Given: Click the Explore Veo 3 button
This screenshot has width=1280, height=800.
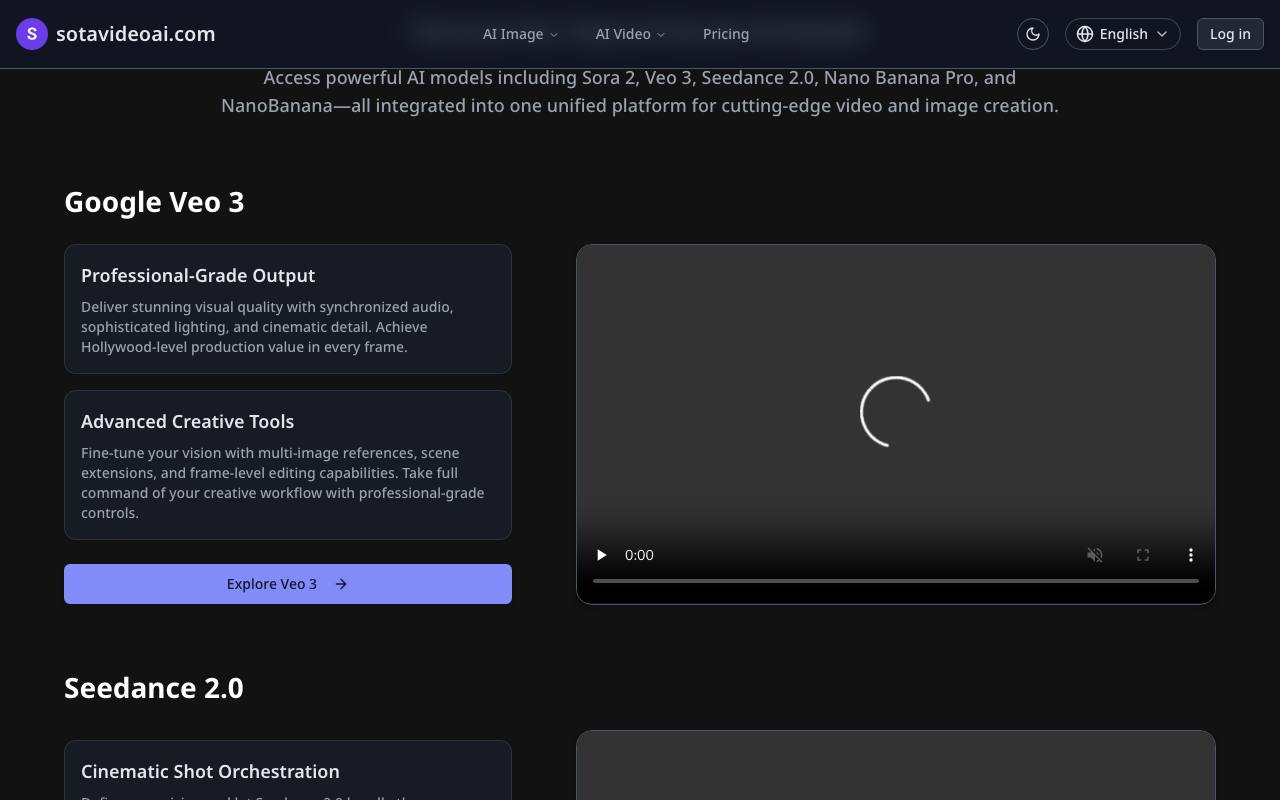Looking at the screenshot, I should pos(288,584).
